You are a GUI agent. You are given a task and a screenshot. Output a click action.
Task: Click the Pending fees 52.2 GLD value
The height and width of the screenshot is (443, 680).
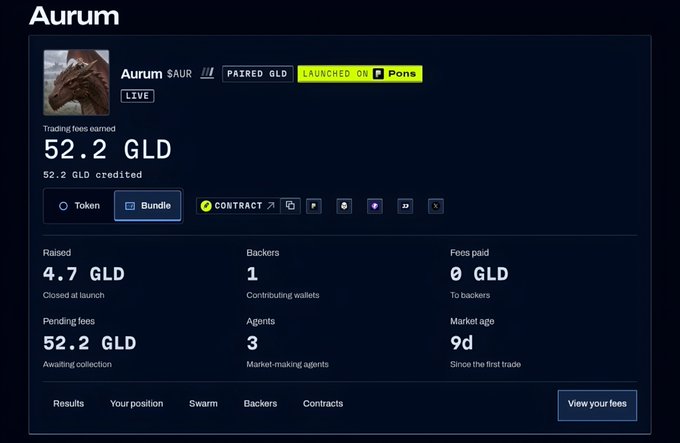click(89, 343)
